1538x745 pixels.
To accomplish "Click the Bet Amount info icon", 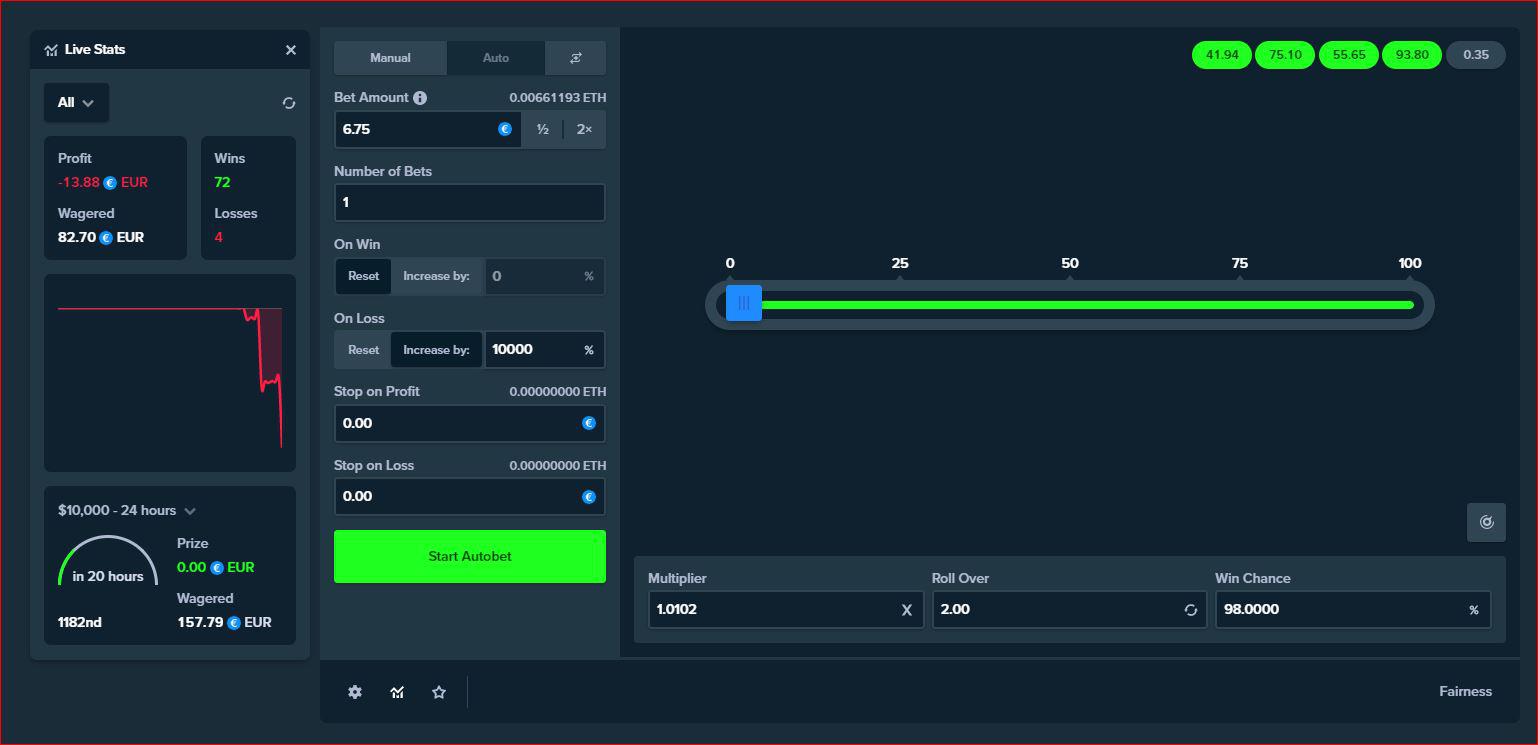I will 420,98.
